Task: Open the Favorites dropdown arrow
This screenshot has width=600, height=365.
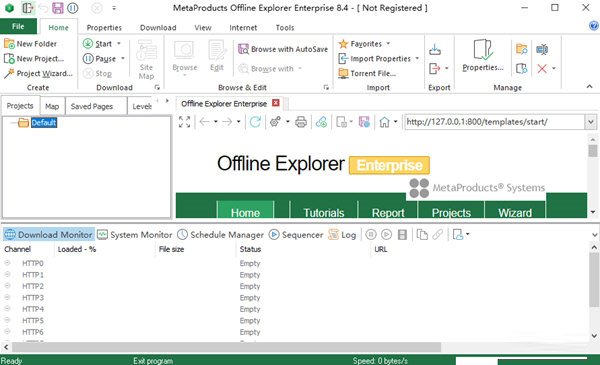Action: click(388, 44)
